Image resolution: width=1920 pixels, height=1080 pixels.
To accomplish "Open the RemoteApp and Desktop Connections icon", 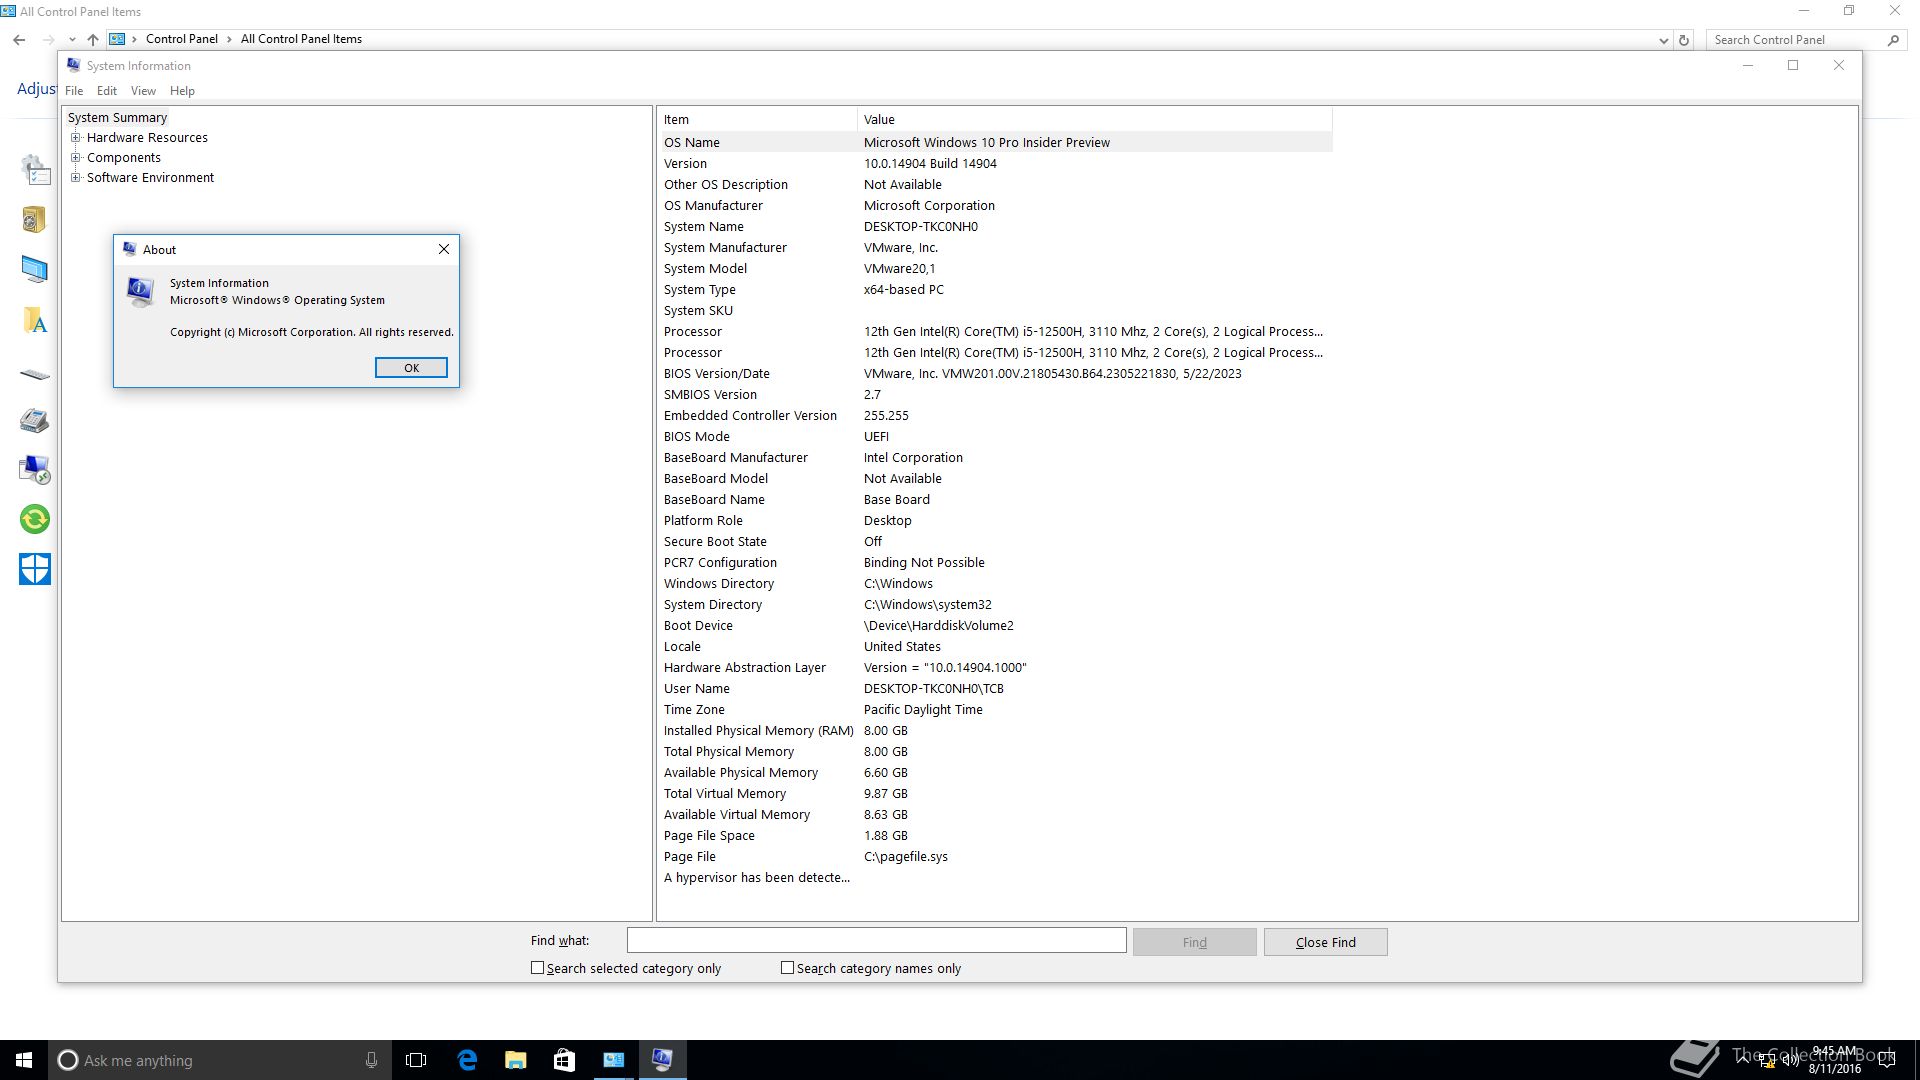I will click(34, 469).
